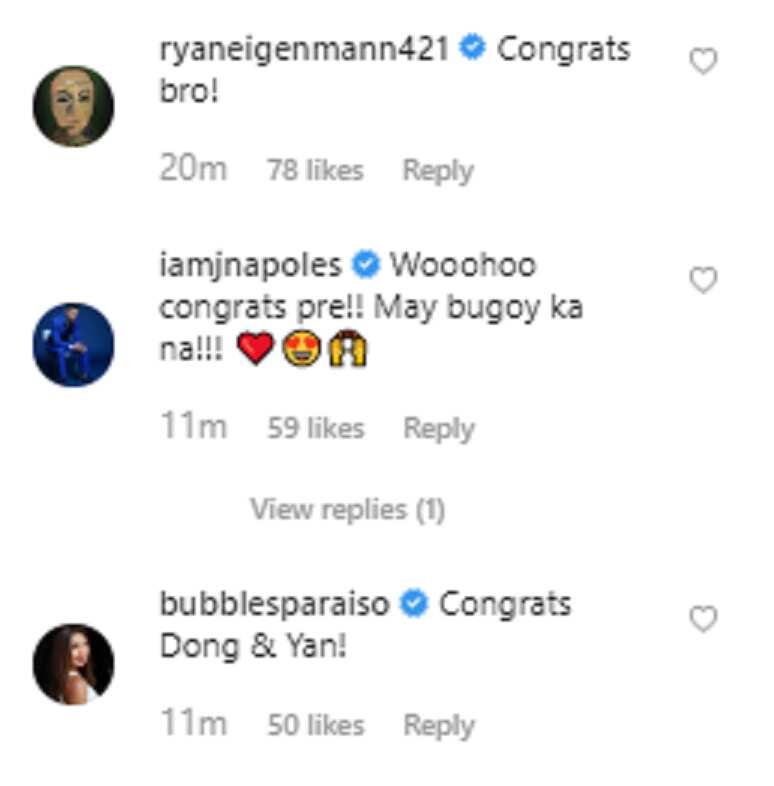Open the bubblesparaiso username link
This screenshot has width=774, height=786.
tap(274, 604)
